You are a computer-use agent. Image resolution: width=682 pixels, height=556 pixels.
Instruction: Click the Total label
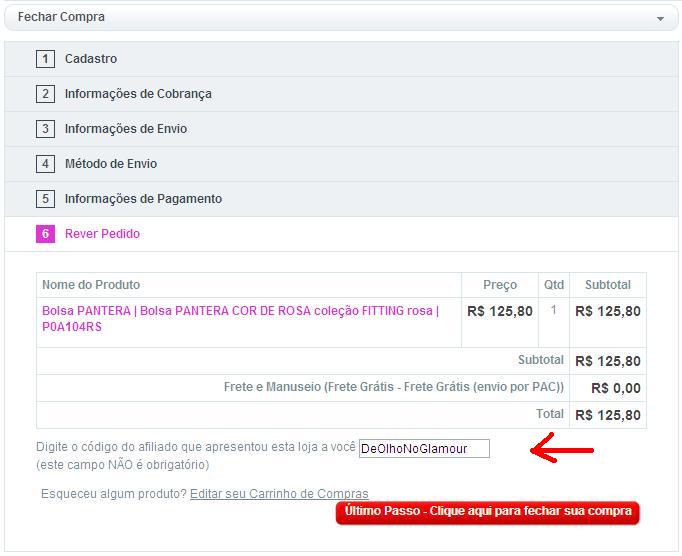[x=550, y=414]
